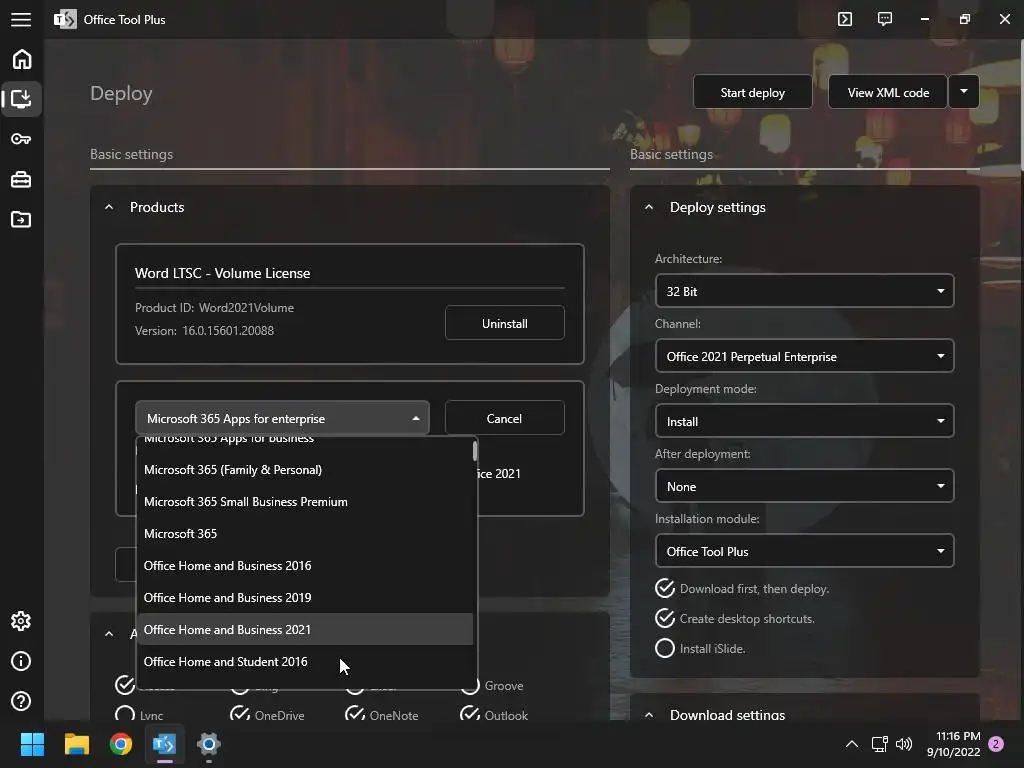Open the Installation module dropdown
Image resolution: width=1024 pixels, height=768 pixels.
tap(805, 551)
